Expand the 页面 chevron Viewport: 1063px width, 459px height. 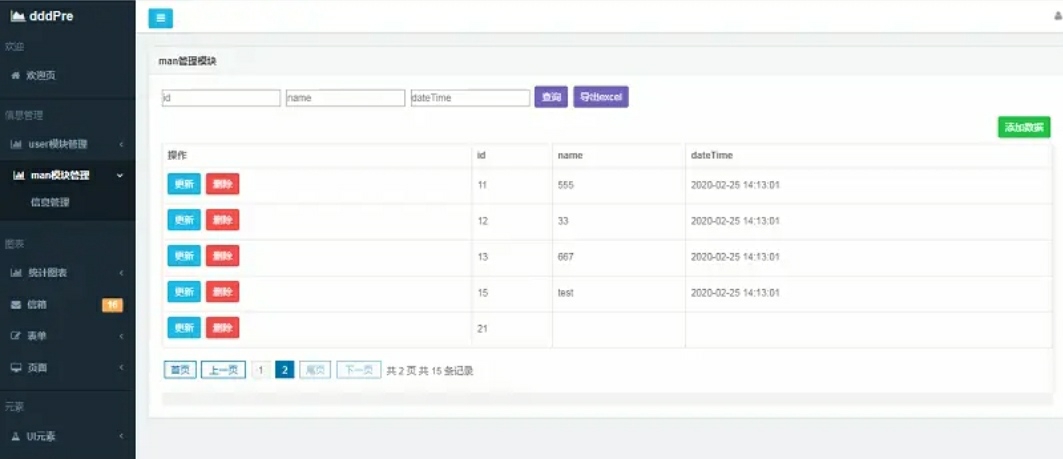point(121,367)
